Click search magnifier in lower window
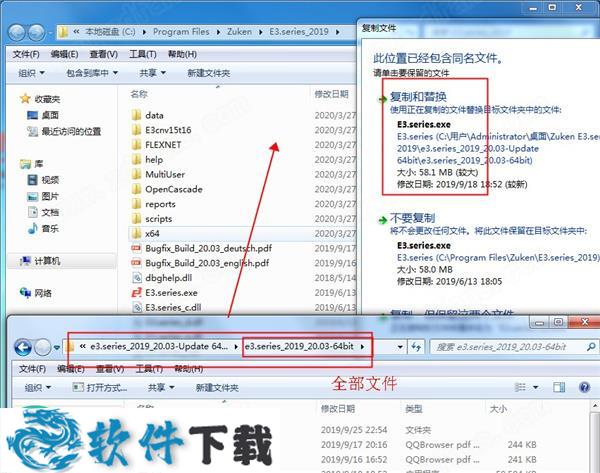 (590, 347)
